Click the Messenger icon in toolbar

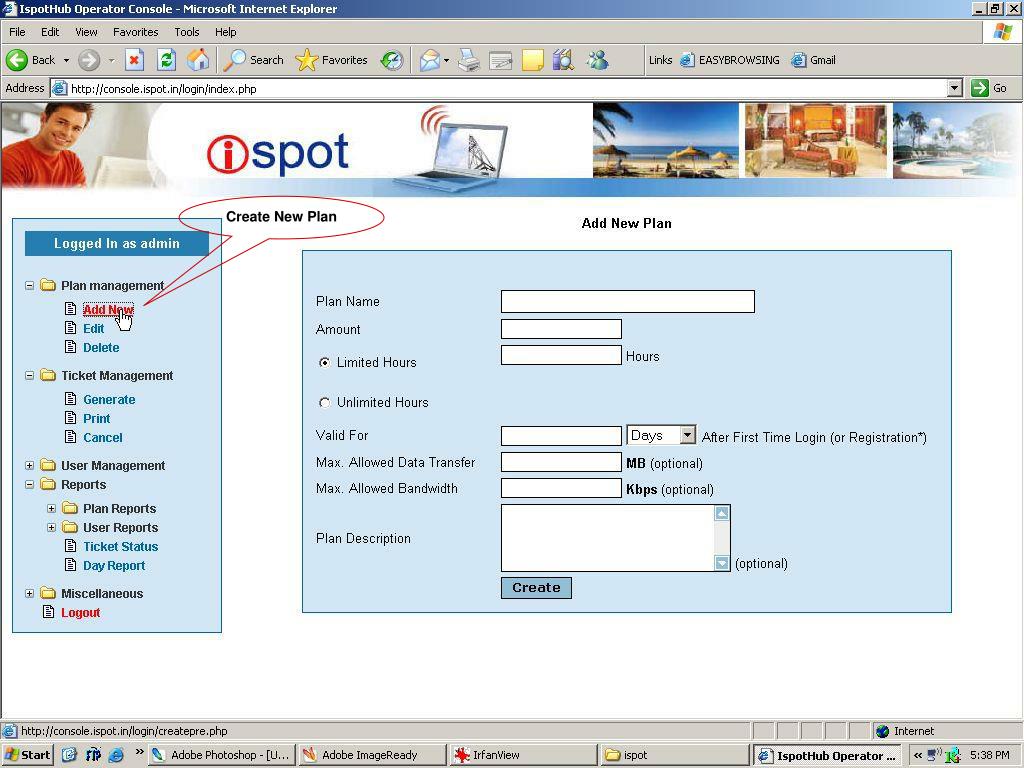[598, 60]
